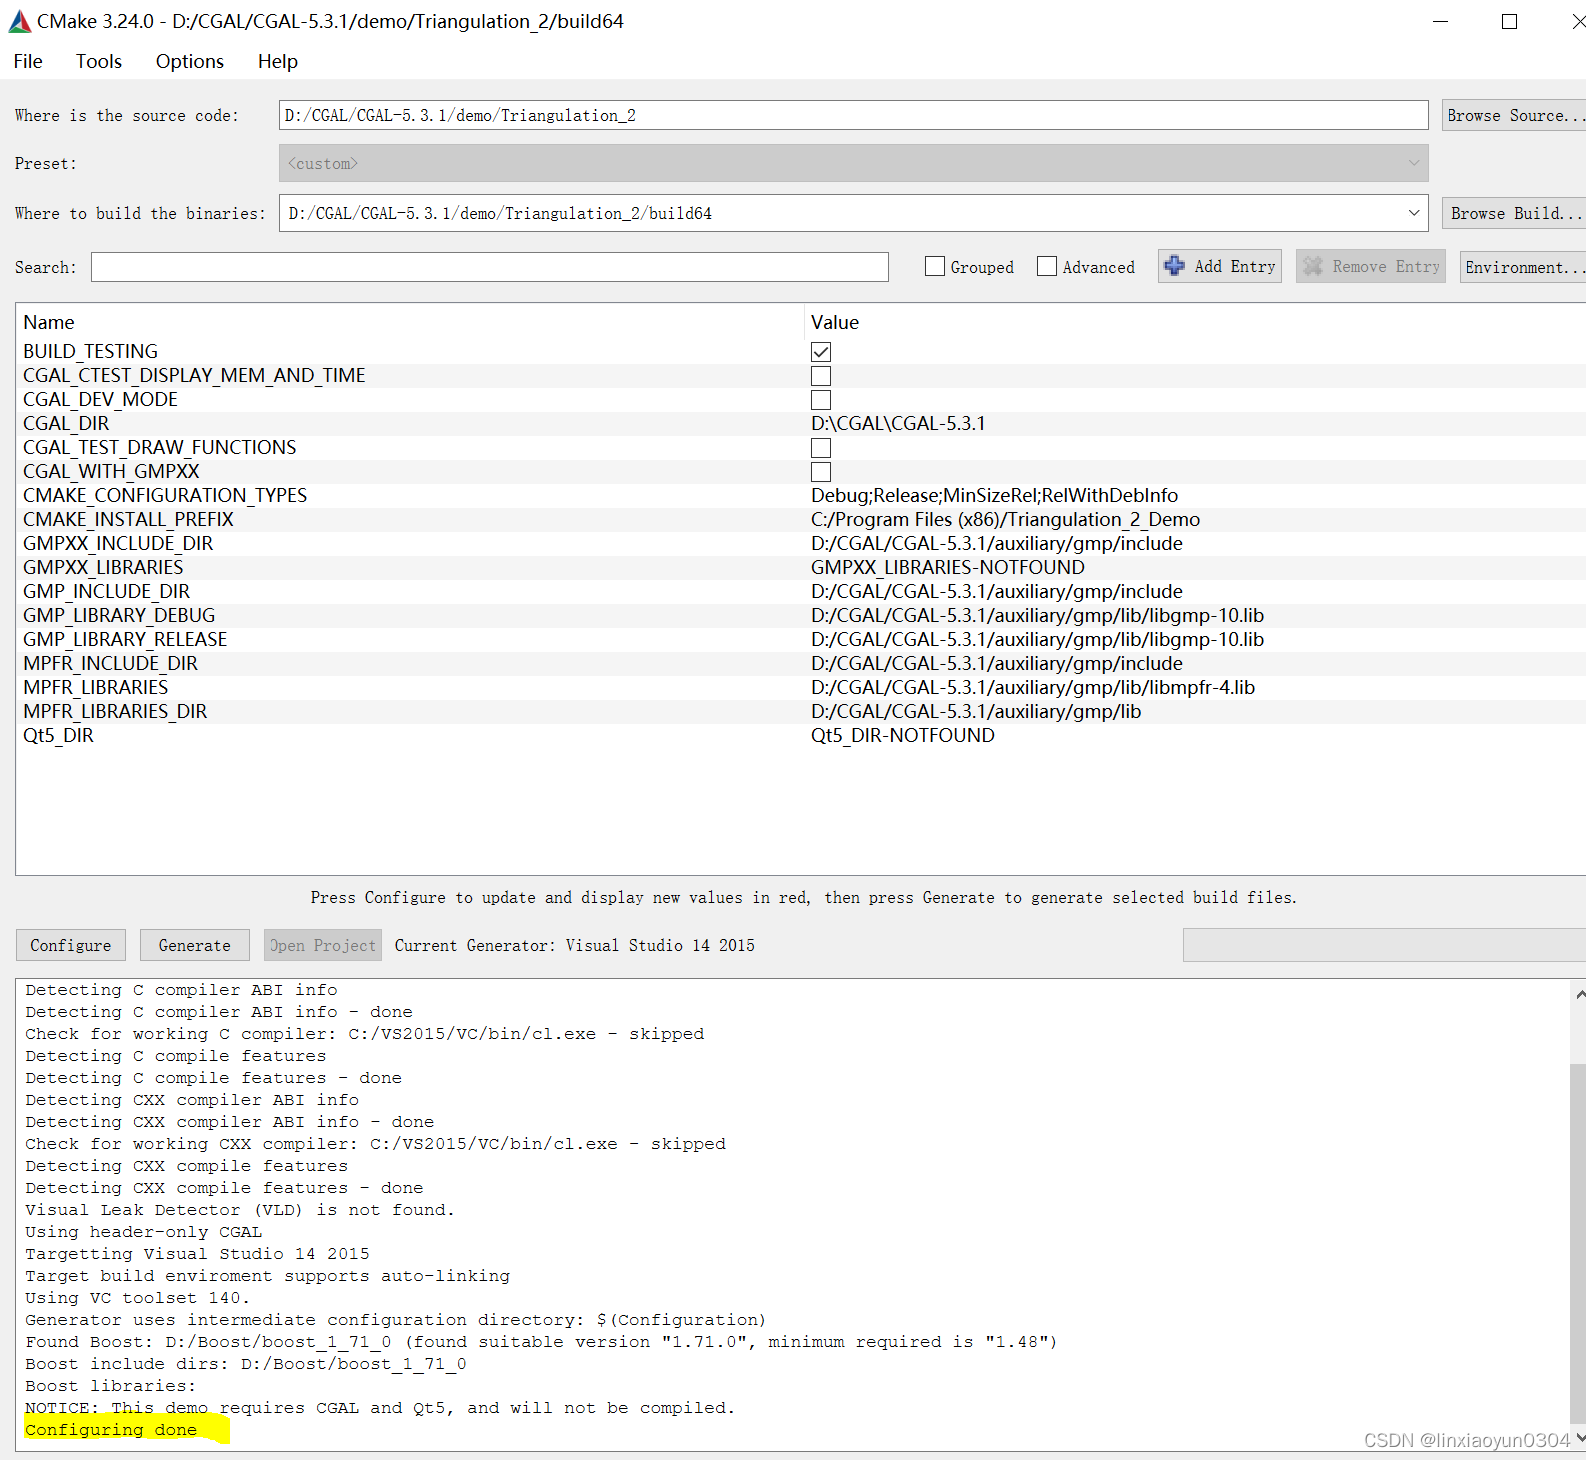Select the MPFR_INCLUDE_DIR value
This screenshot has width=1586, height=1460.
pyautogui.click(x=997, y=663)
